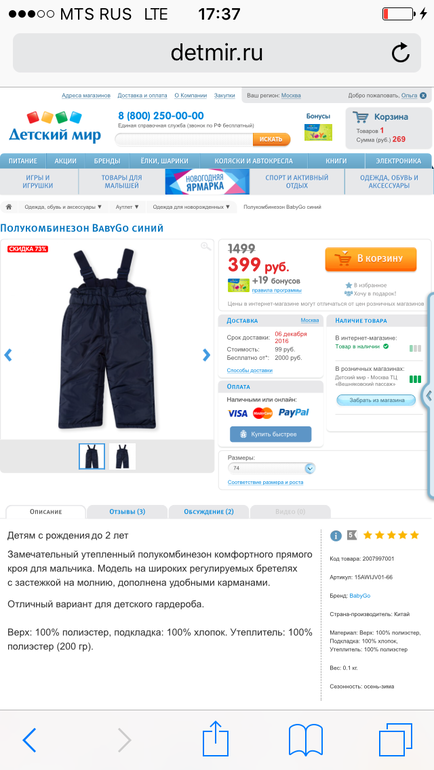This screenshot has width=434, height=770.
Task: Click the magnifier zoom icon on product photo
Action: [206, 247]
